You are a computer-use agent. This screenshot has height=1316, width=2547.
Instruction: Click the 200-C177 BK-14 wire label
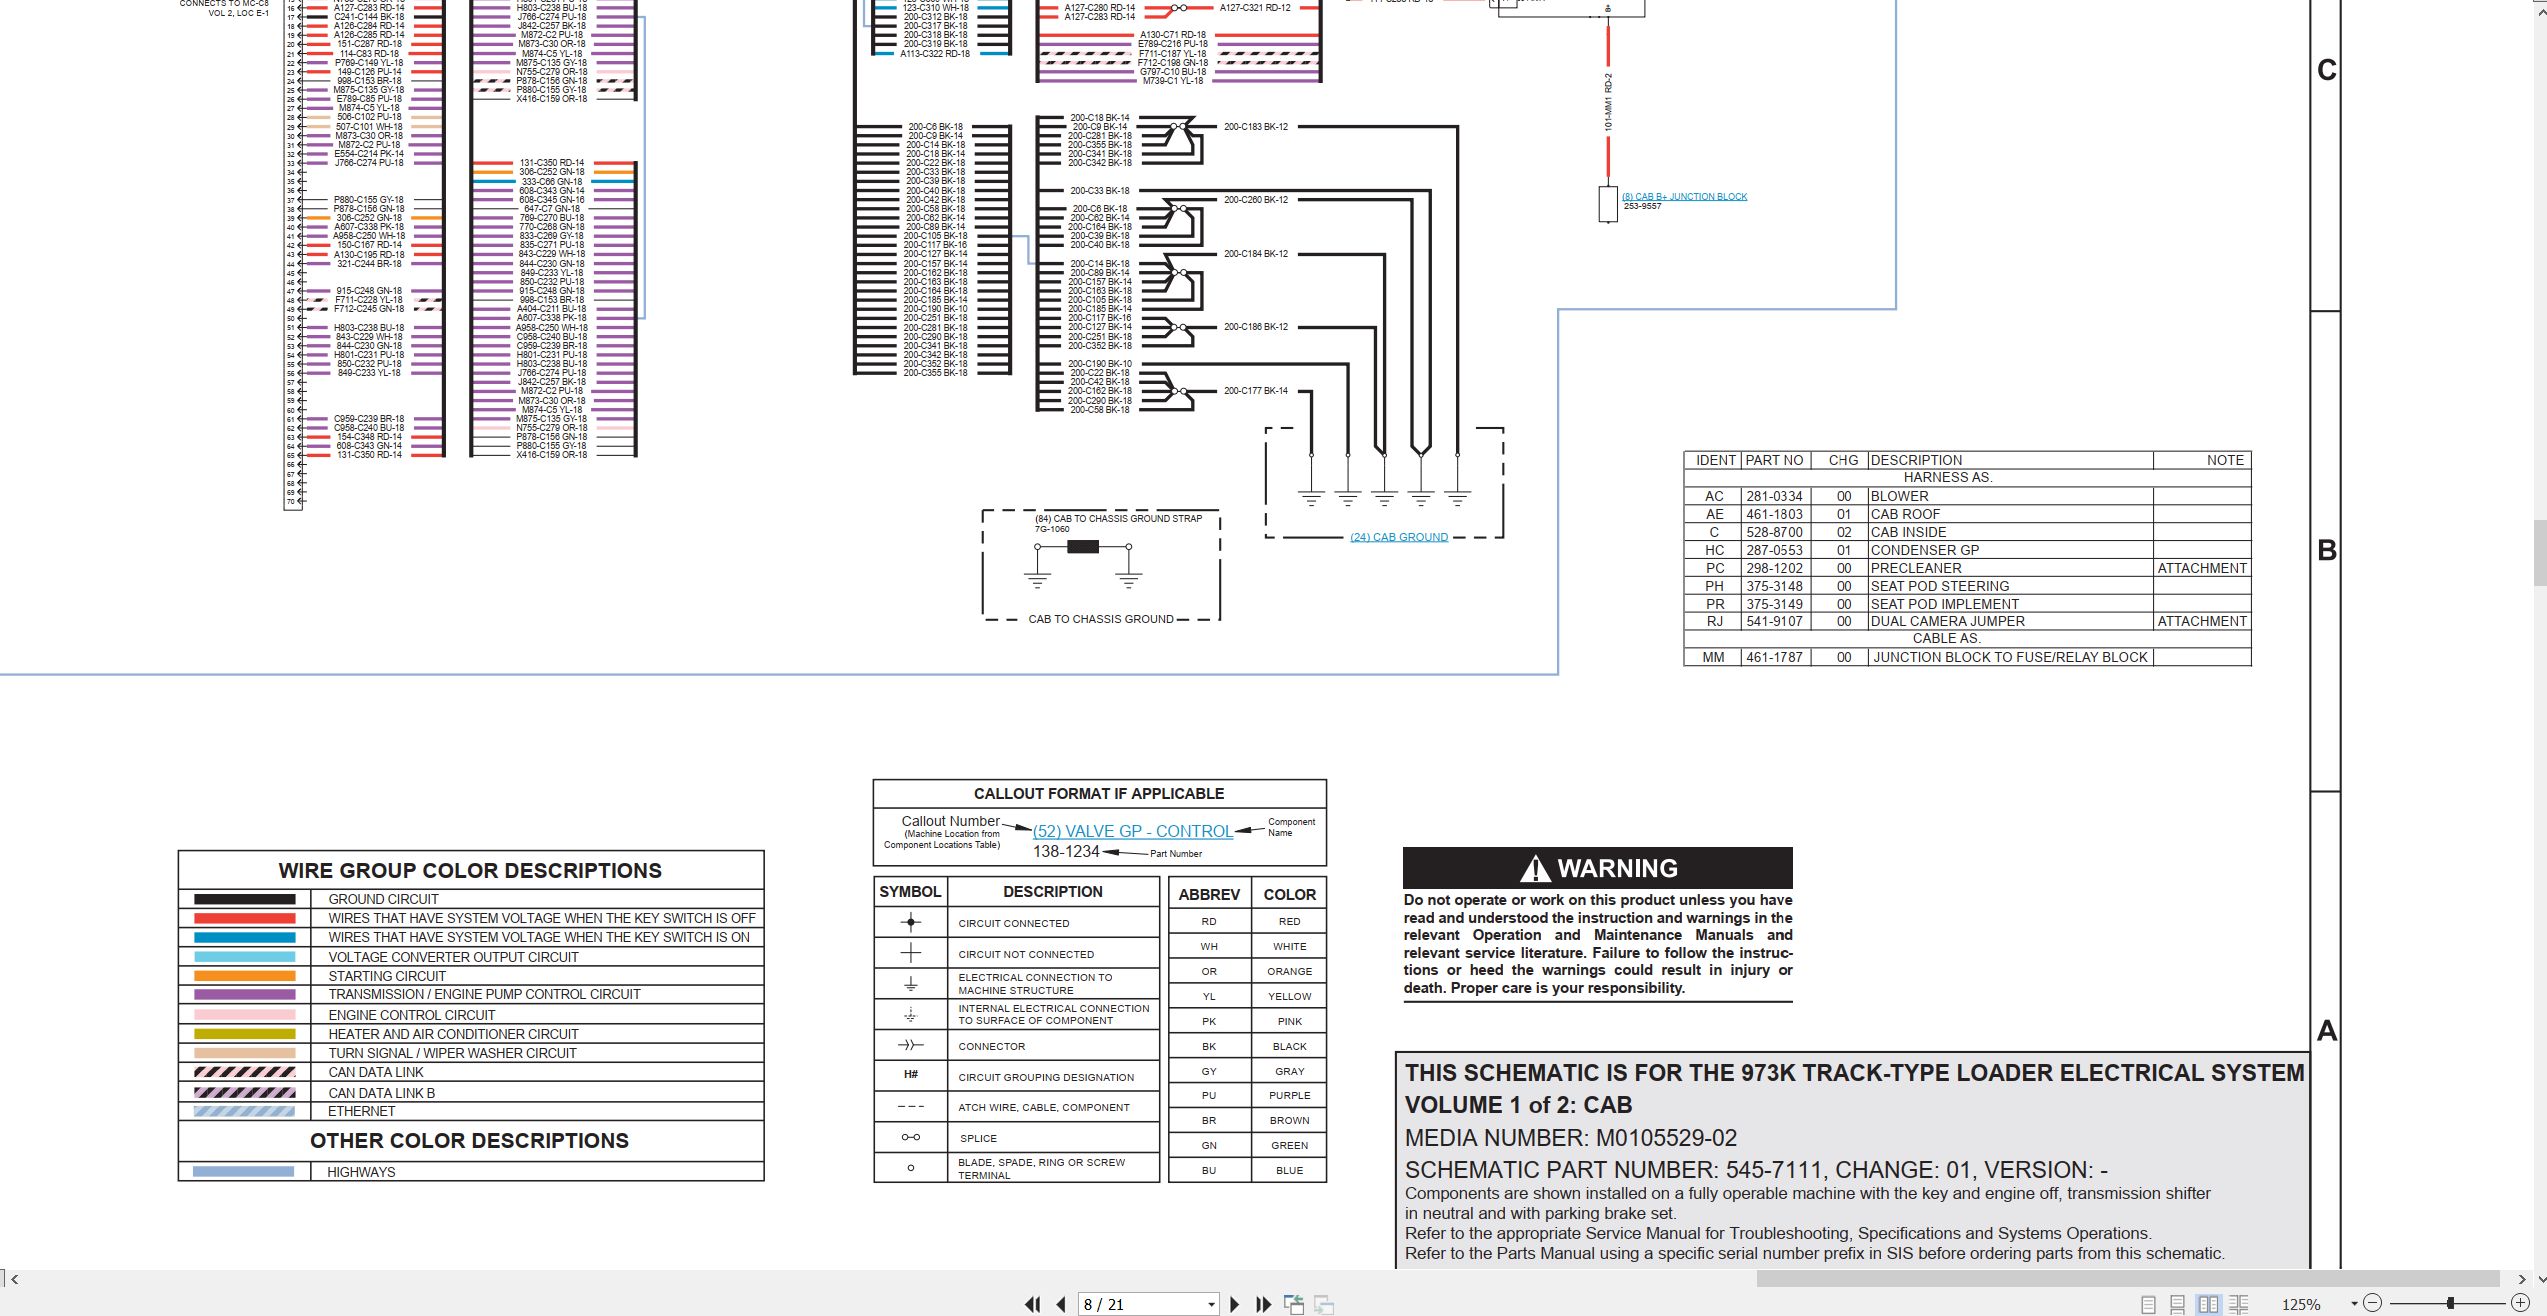pos(1256,391)
